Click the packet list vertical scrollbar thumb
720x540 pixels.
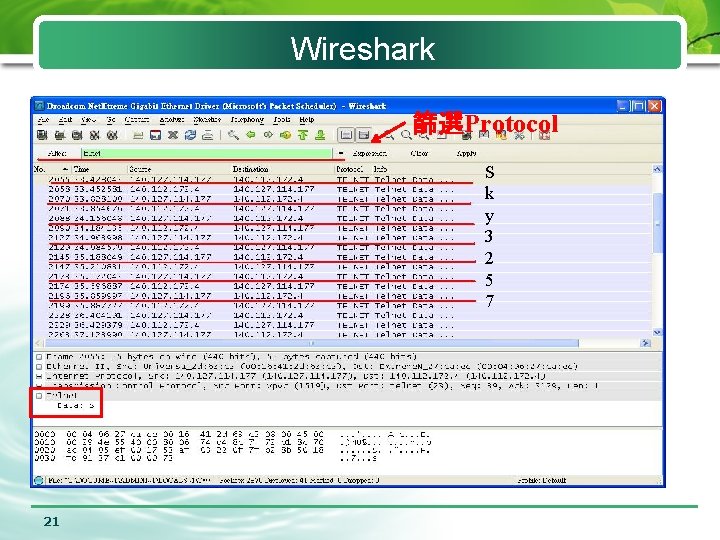[657, 223]
